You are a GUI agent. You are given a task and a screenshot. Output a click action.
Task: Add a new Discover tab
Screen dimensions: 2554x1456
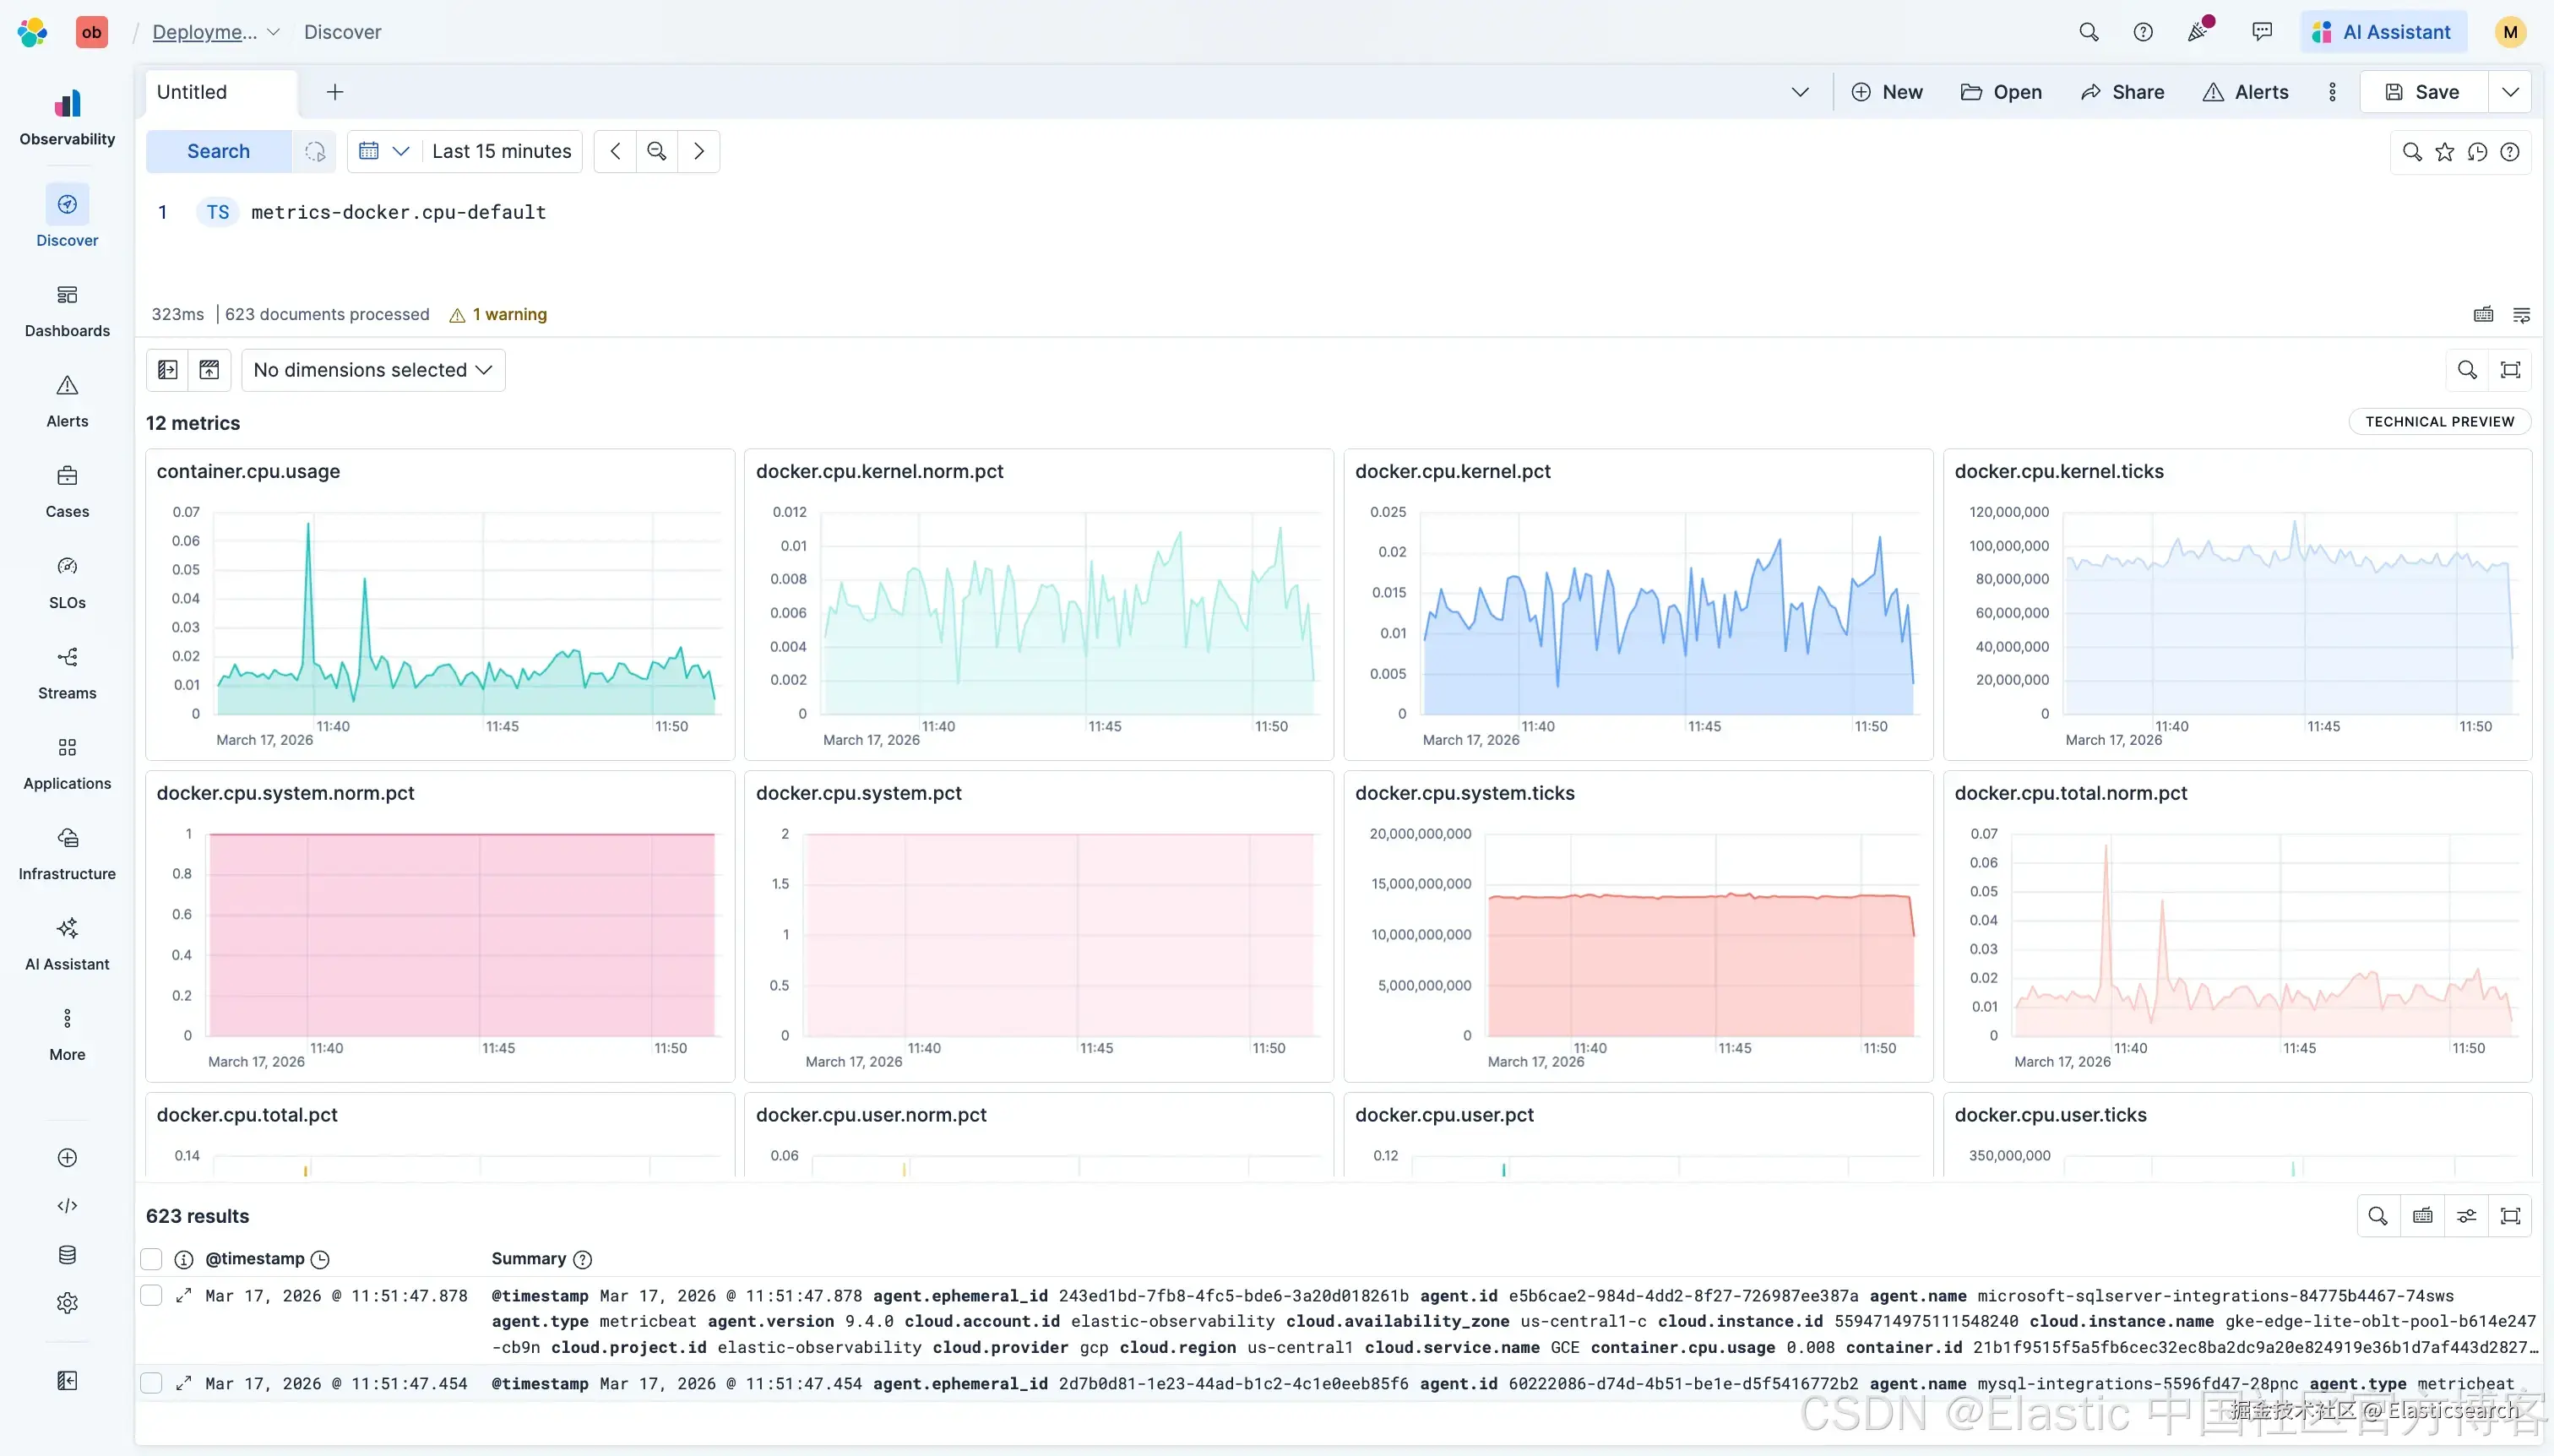coord(335,92)
